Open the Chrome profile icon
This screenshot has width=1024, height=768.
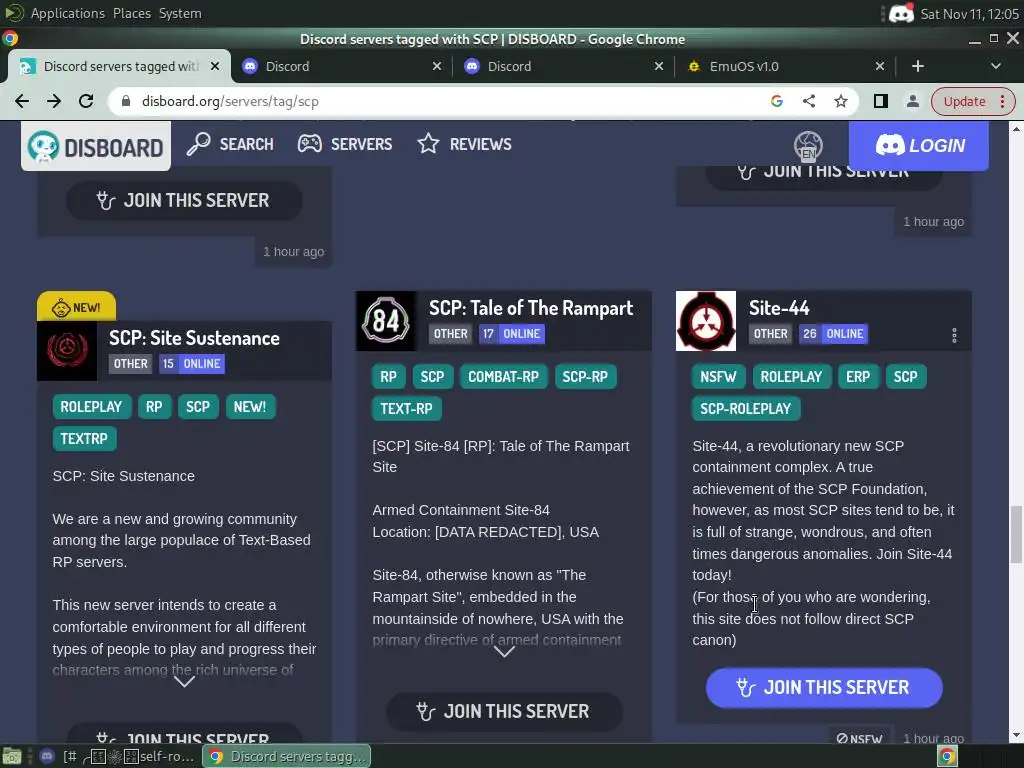(x=912, y=101)
